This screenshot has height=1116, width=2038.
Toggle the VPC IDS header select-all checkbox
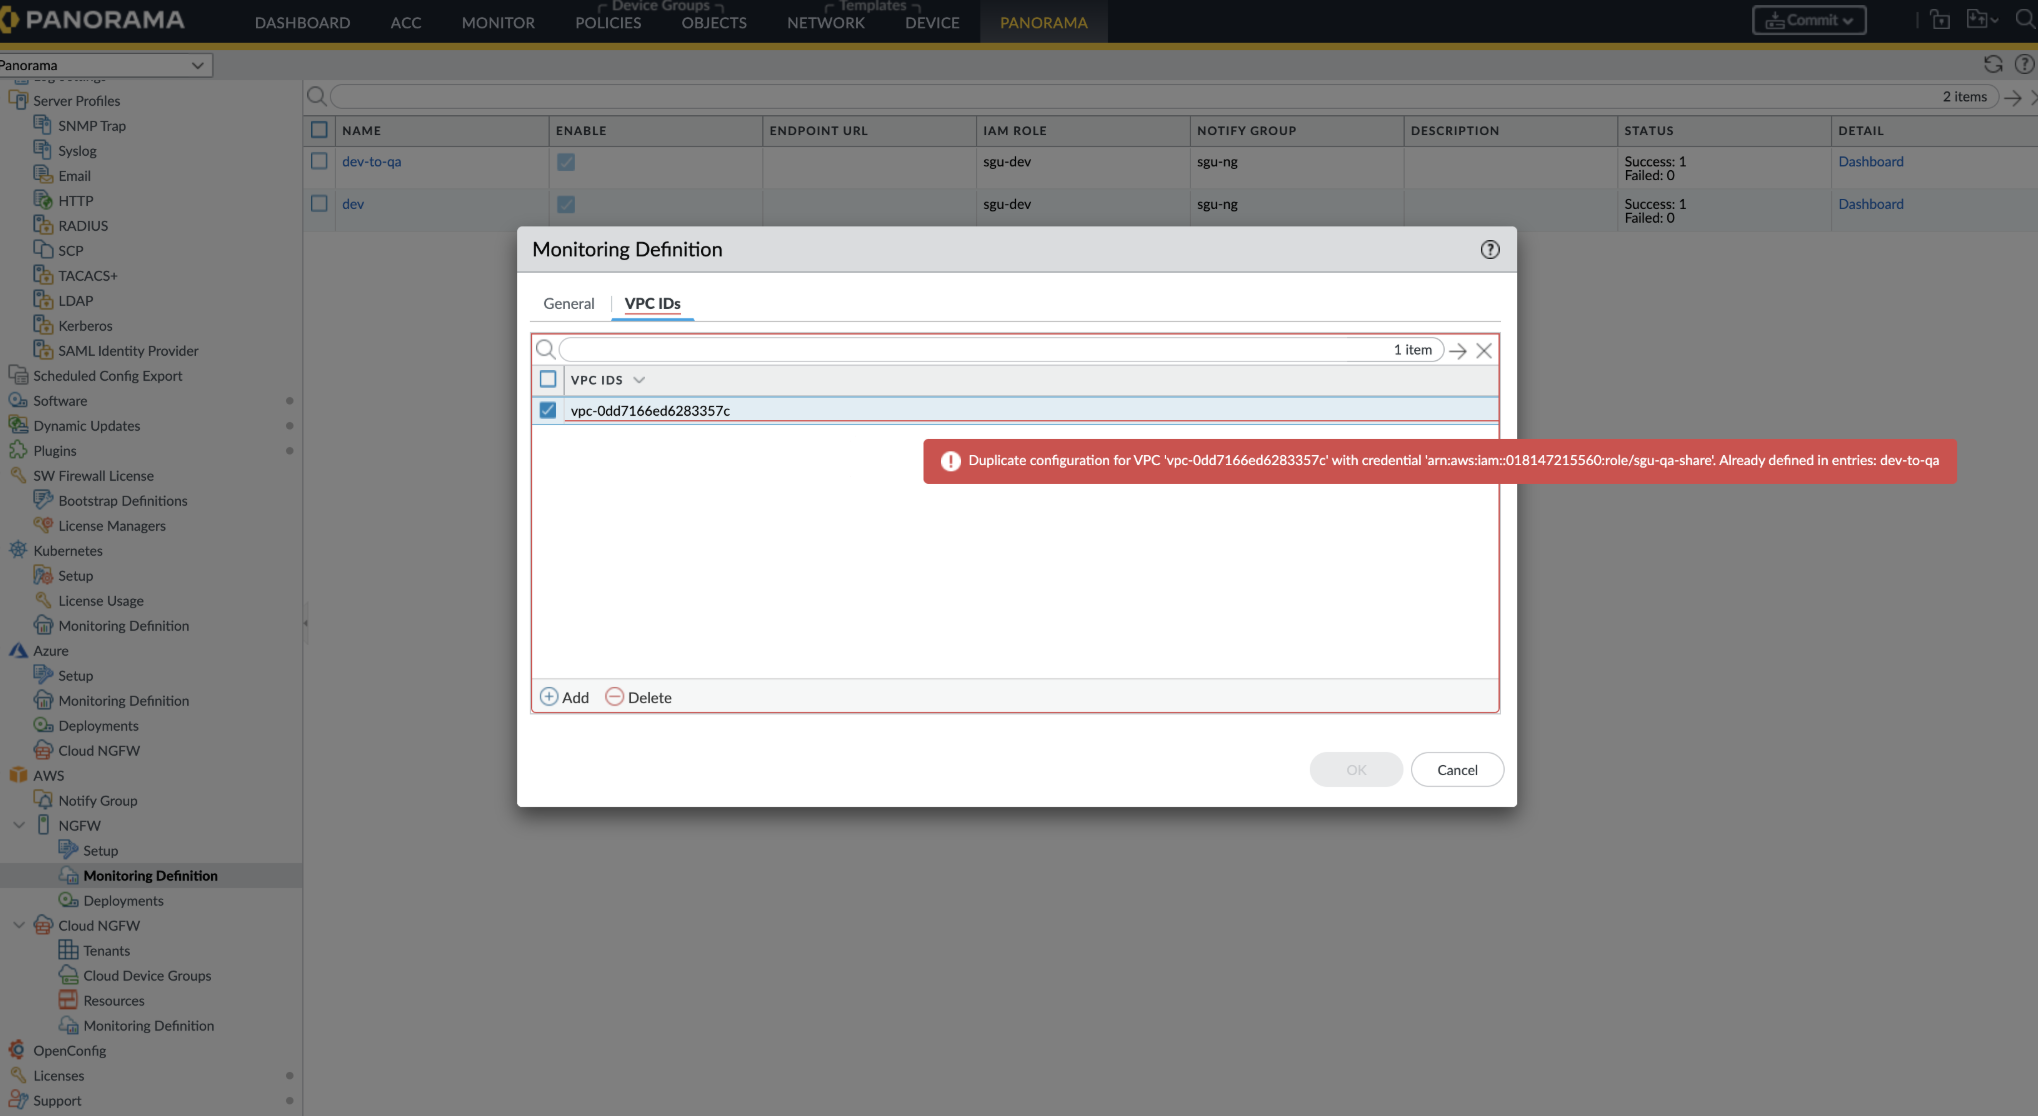click(548, 379)
